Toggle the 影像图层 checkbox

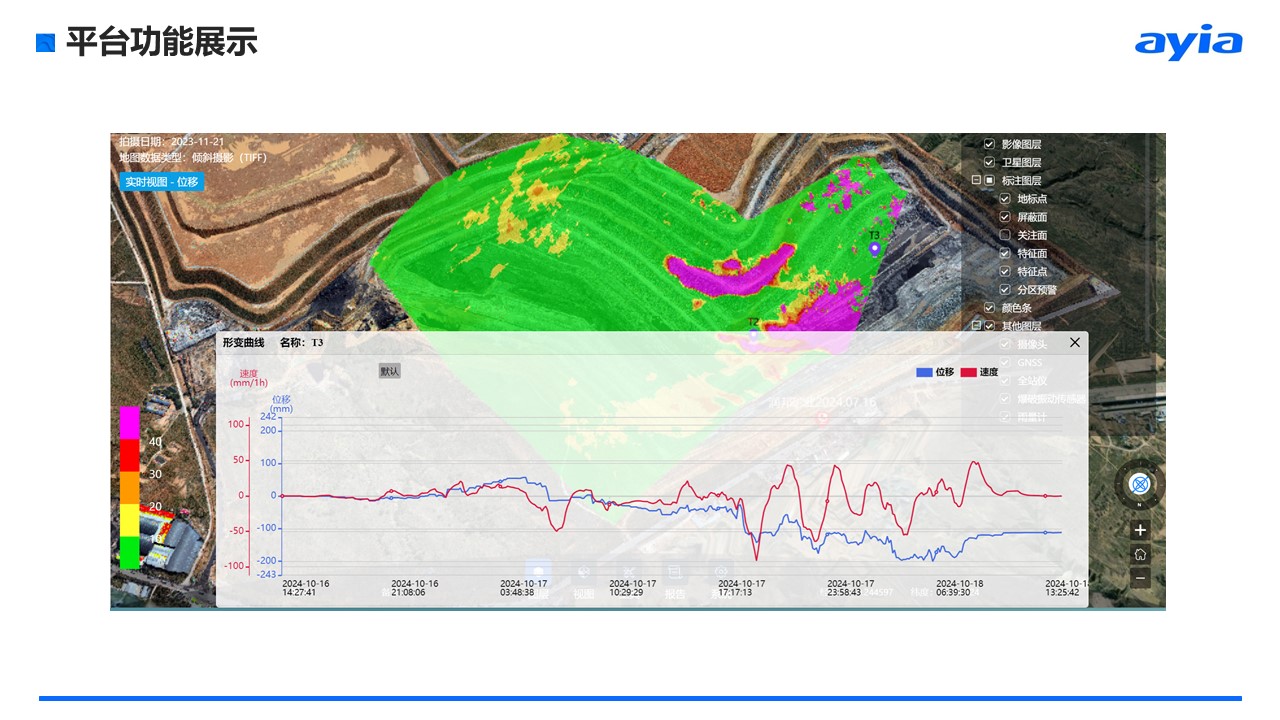click(989, 144)
